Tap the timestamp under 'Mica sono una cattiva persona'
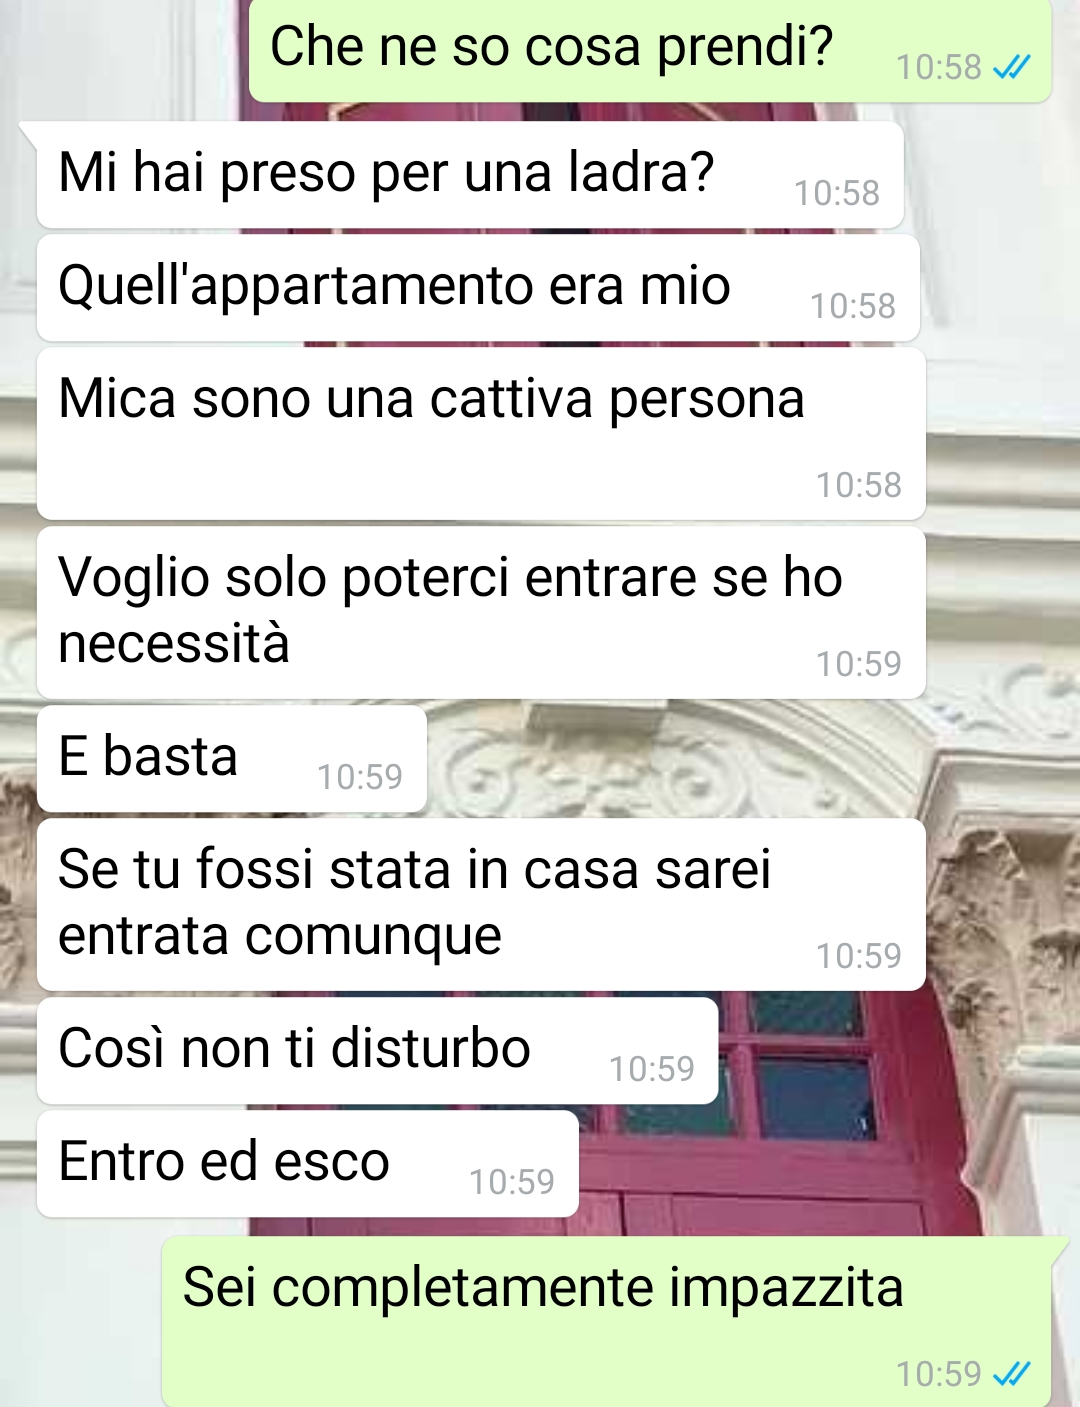Image resolution: width=1080 pixels, height=1407 pixels. (858, 485)
